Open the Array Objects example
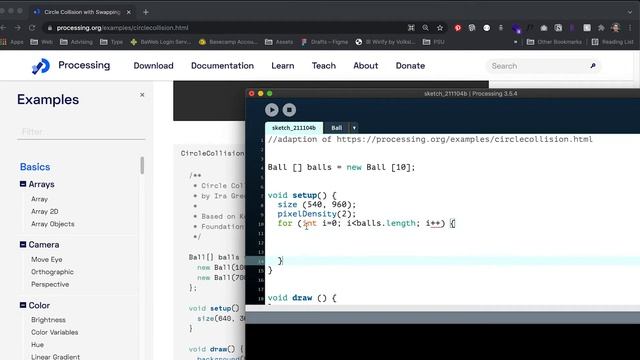The height and width of the screenshot is (360, 640). coord(53,224)
